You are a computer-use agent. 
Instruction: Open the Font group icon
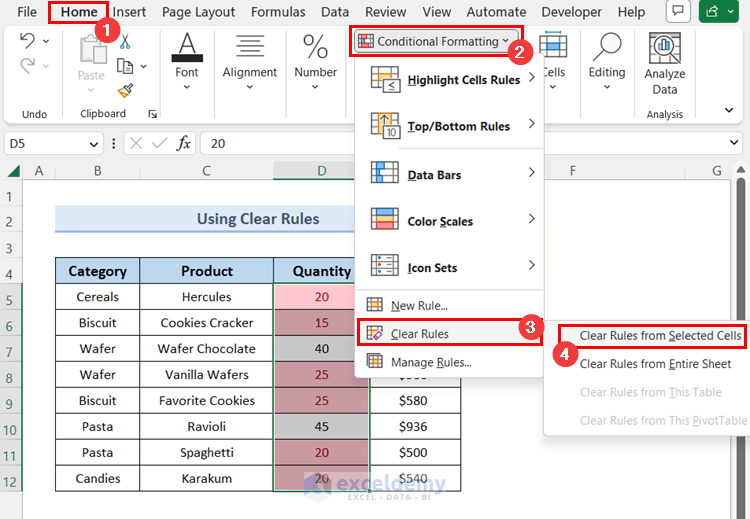coord(187,47)
